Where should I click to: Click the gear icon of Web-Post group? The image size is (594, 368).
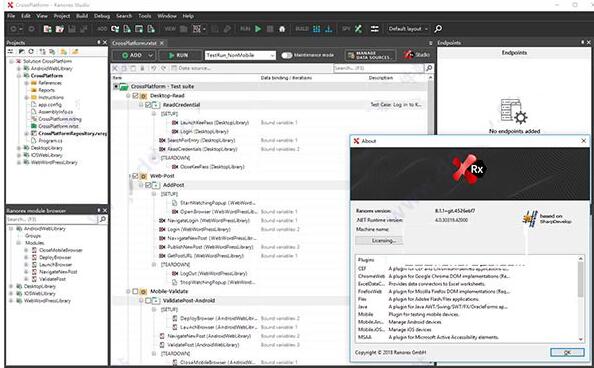coord(144,176)
